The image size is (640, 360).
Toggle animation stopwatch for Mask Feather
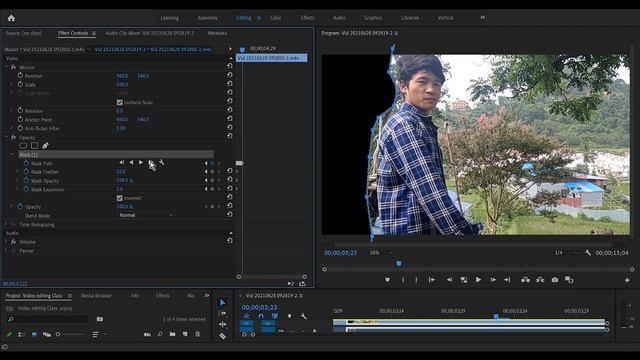(27, 172)
